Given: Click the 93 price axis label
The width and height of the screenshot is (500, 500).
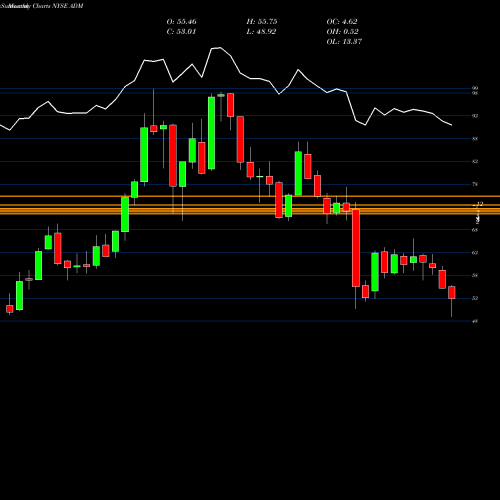Looking at the screenshot, I should (x=475, y=116).
